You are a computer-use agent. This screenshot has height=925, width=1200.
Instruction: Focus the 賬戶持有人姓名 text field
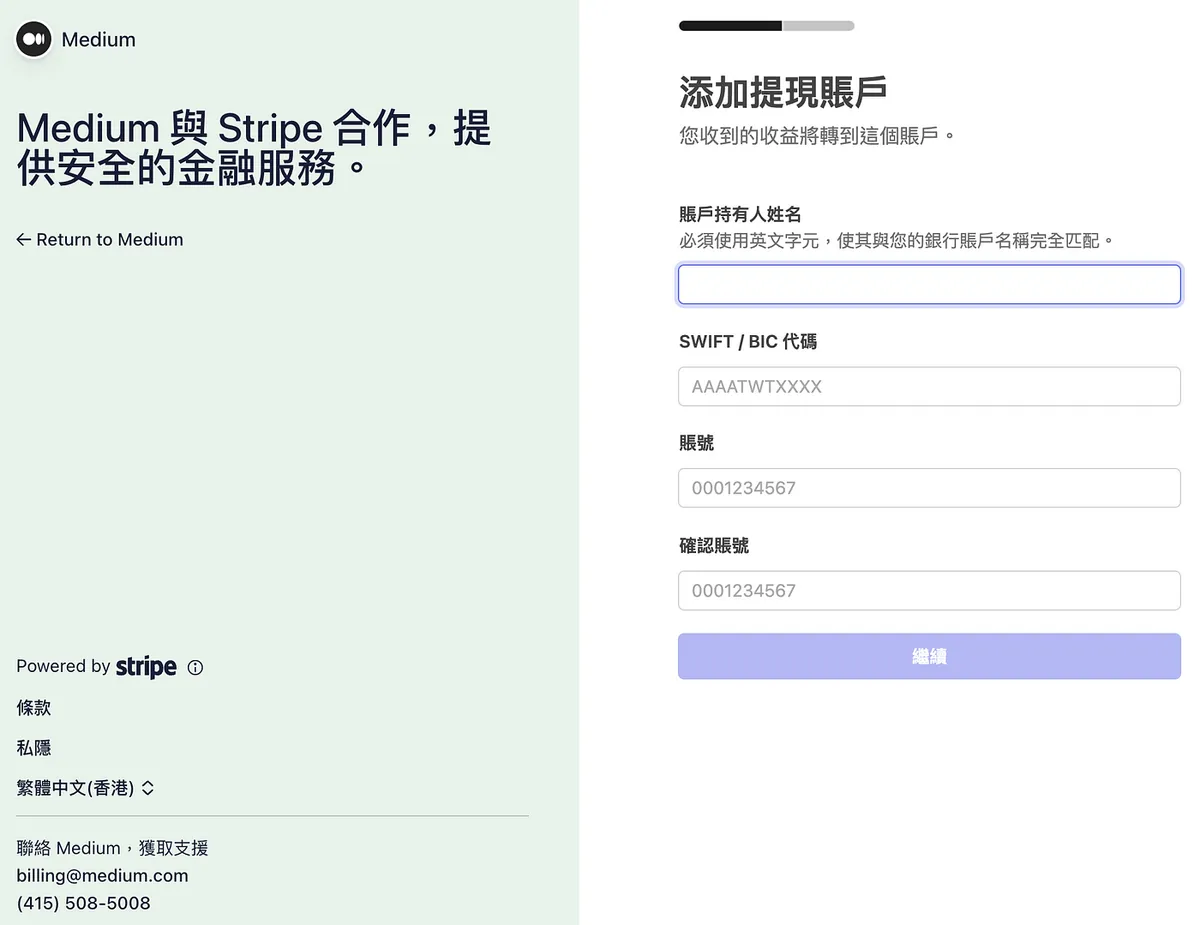tap(929, 285)
